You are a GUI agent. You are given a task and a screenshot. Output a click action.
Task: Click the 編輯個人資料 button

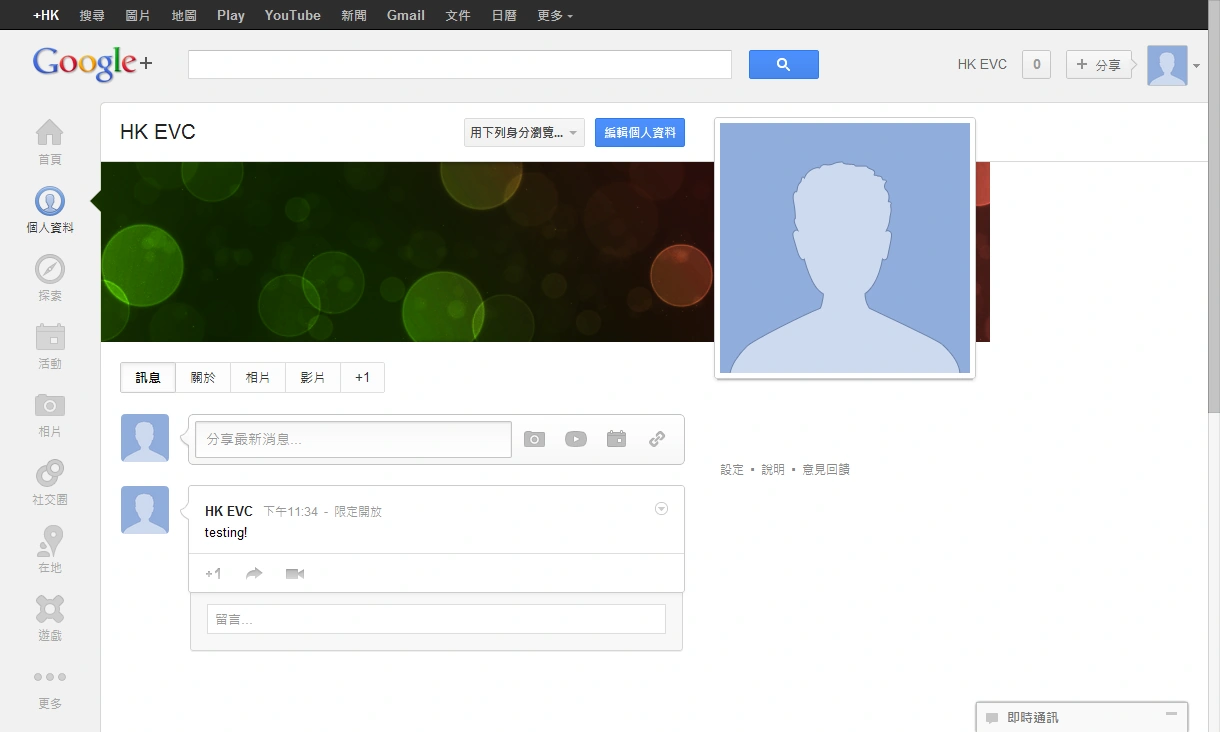(640, 133)
